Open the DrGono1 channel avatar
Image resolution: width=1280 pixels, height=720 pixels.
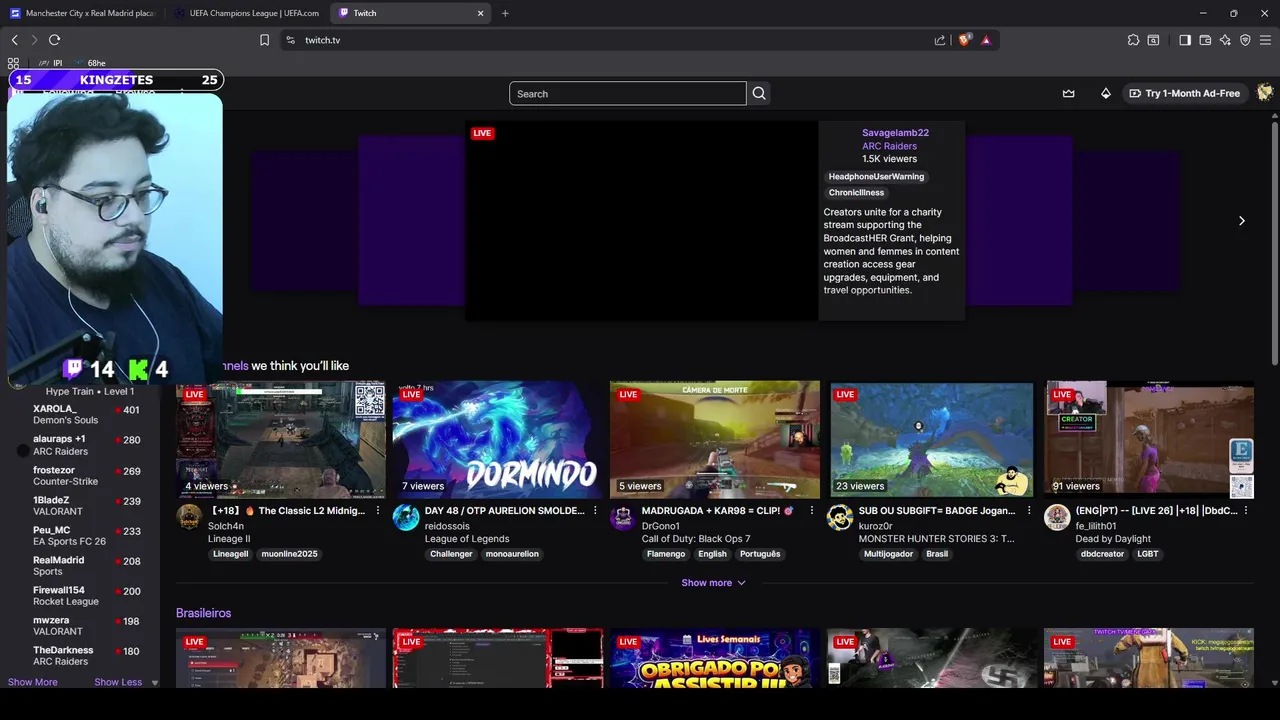pyautogui.click(x=623, y=517)
